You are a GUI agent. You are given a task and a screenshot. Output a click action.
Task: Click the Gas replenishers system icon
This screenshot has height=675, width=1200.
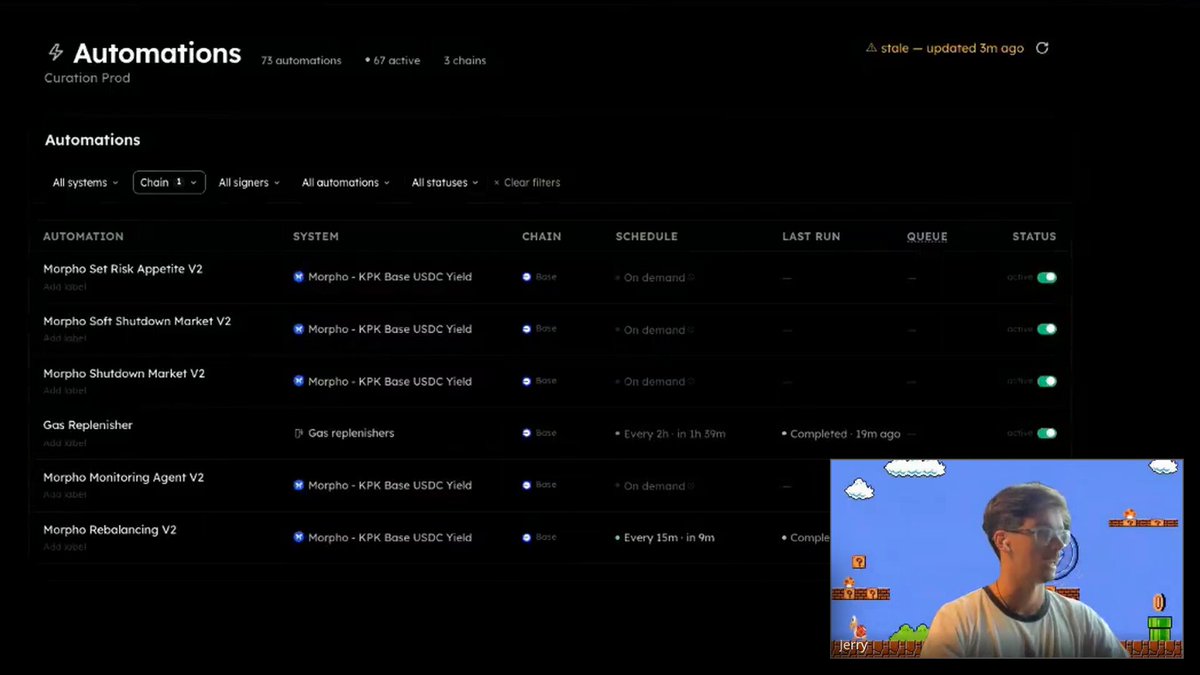pos(298,433)
